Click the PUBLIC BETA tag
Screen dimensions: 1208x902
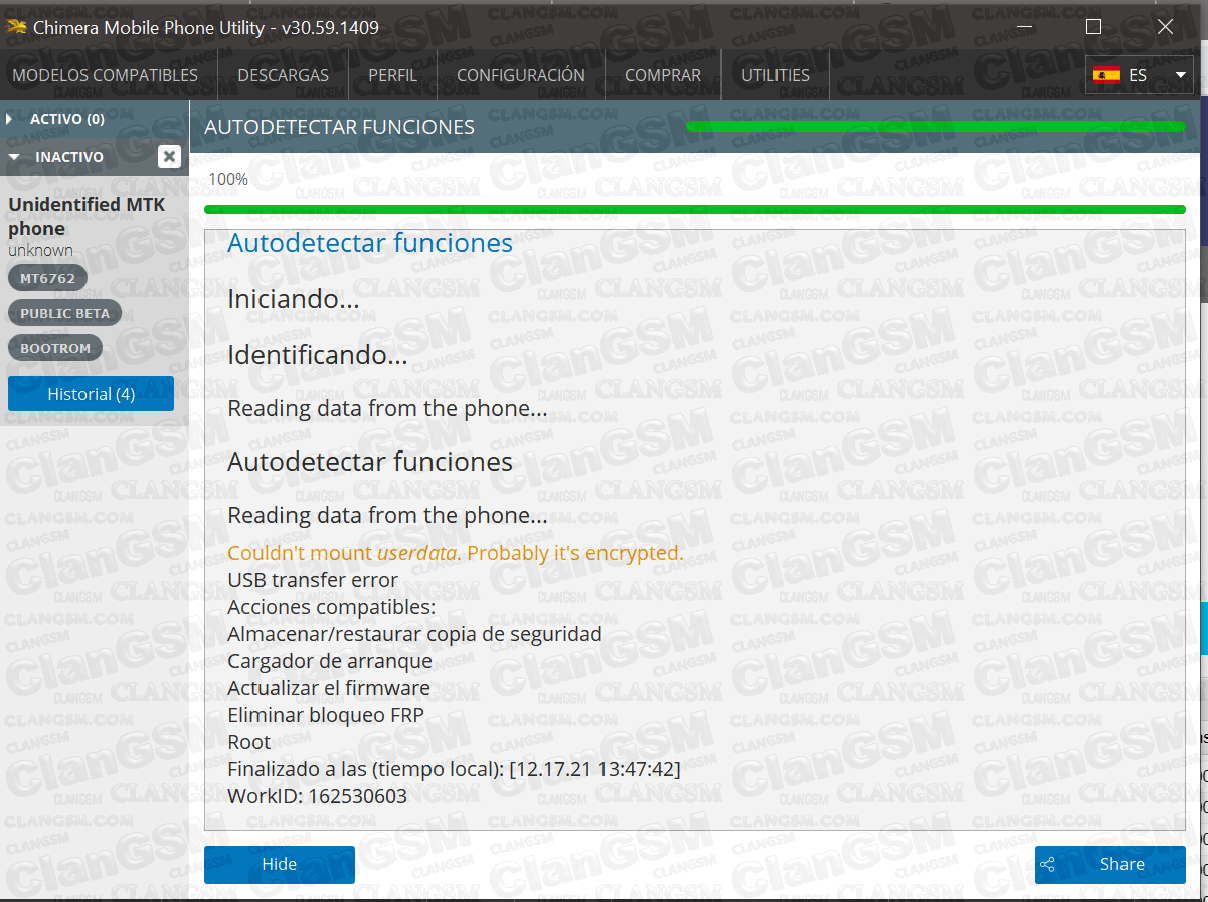click(66, 313)
